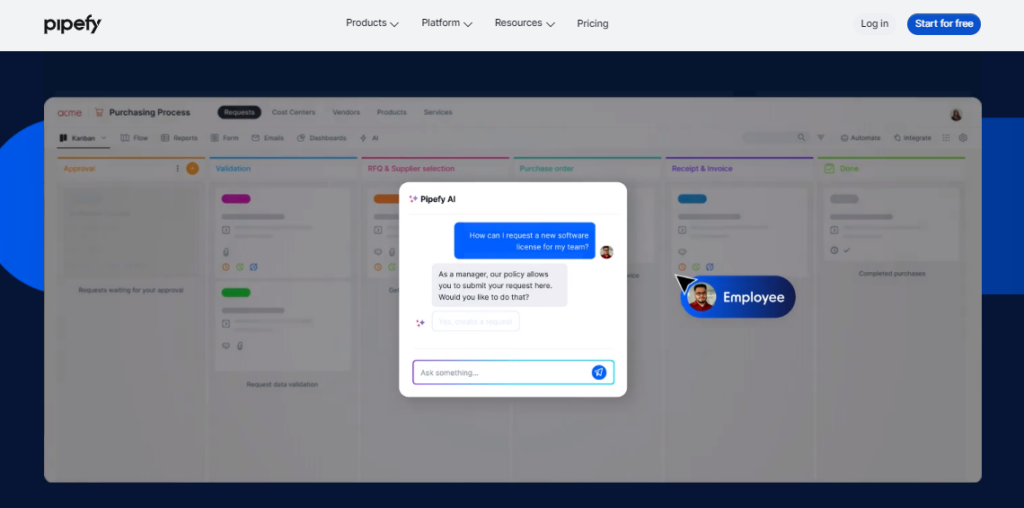This screenshot has width=1024, height=508.
Task: Click the Pipefy AI sparkle icon in chat header
Action: (x=413, y=199)
